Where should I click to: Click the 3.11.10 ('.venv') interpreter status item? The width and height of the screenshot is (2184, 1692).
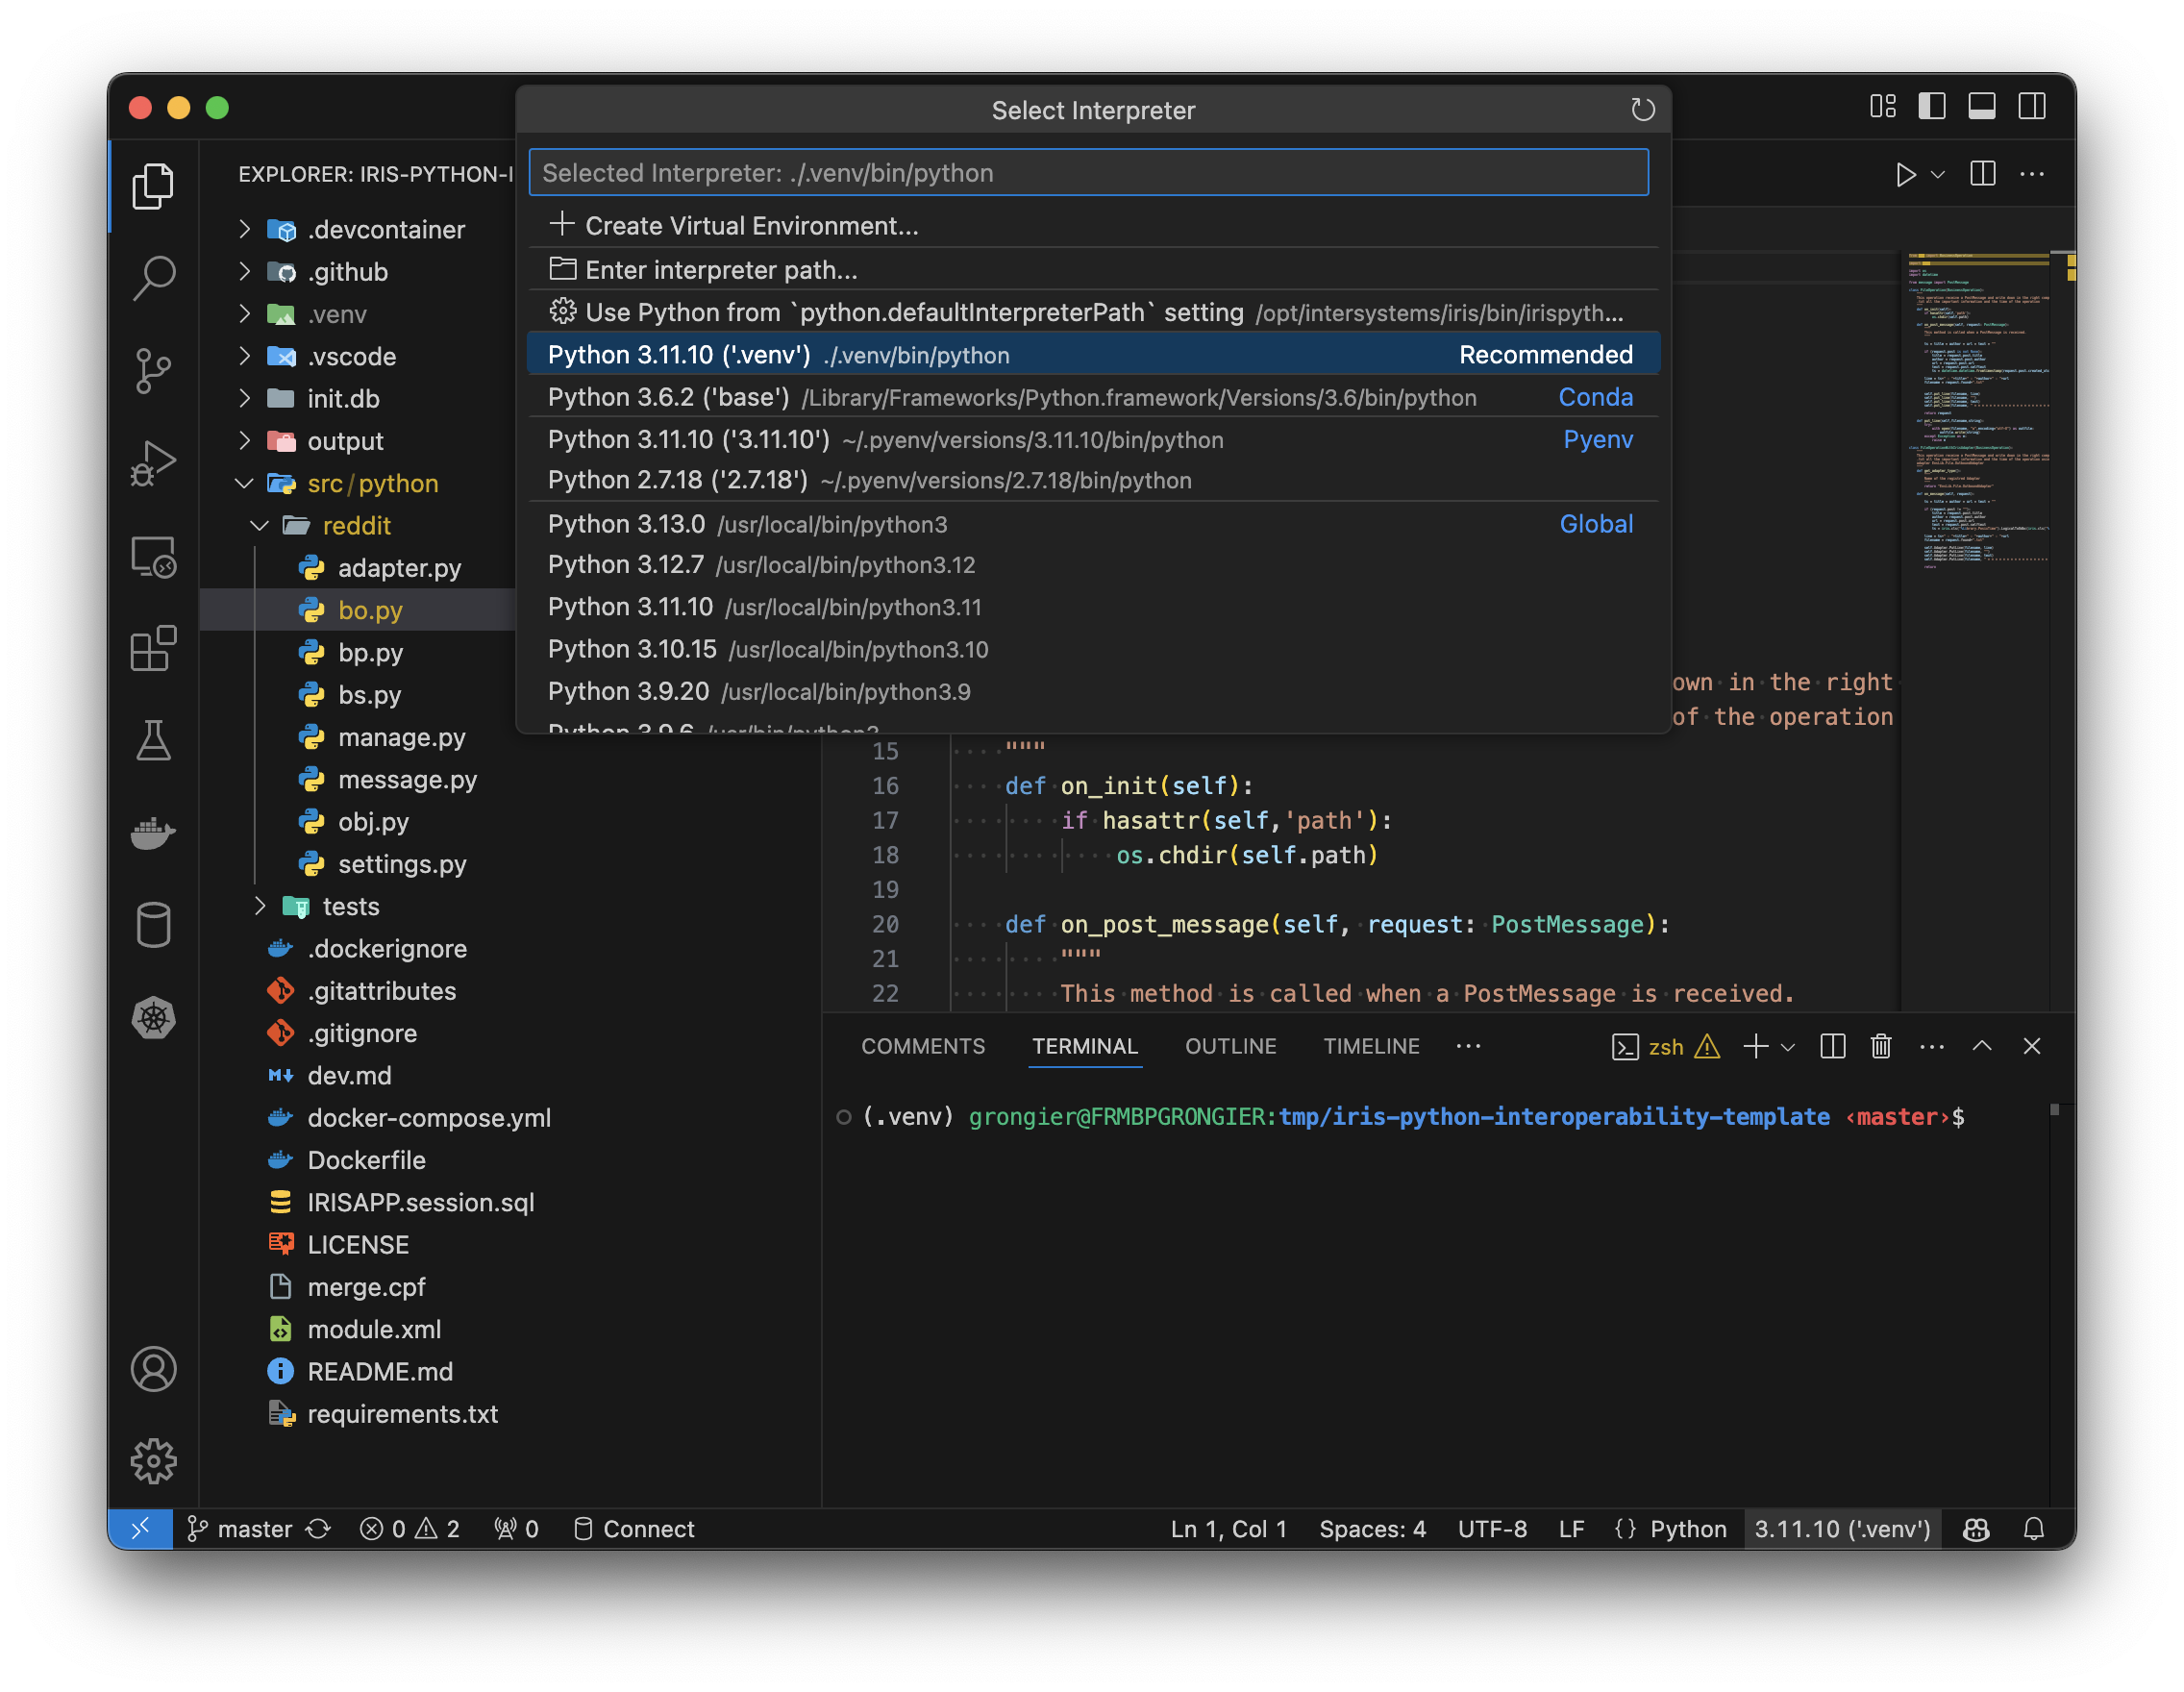click(1842, 1529)
